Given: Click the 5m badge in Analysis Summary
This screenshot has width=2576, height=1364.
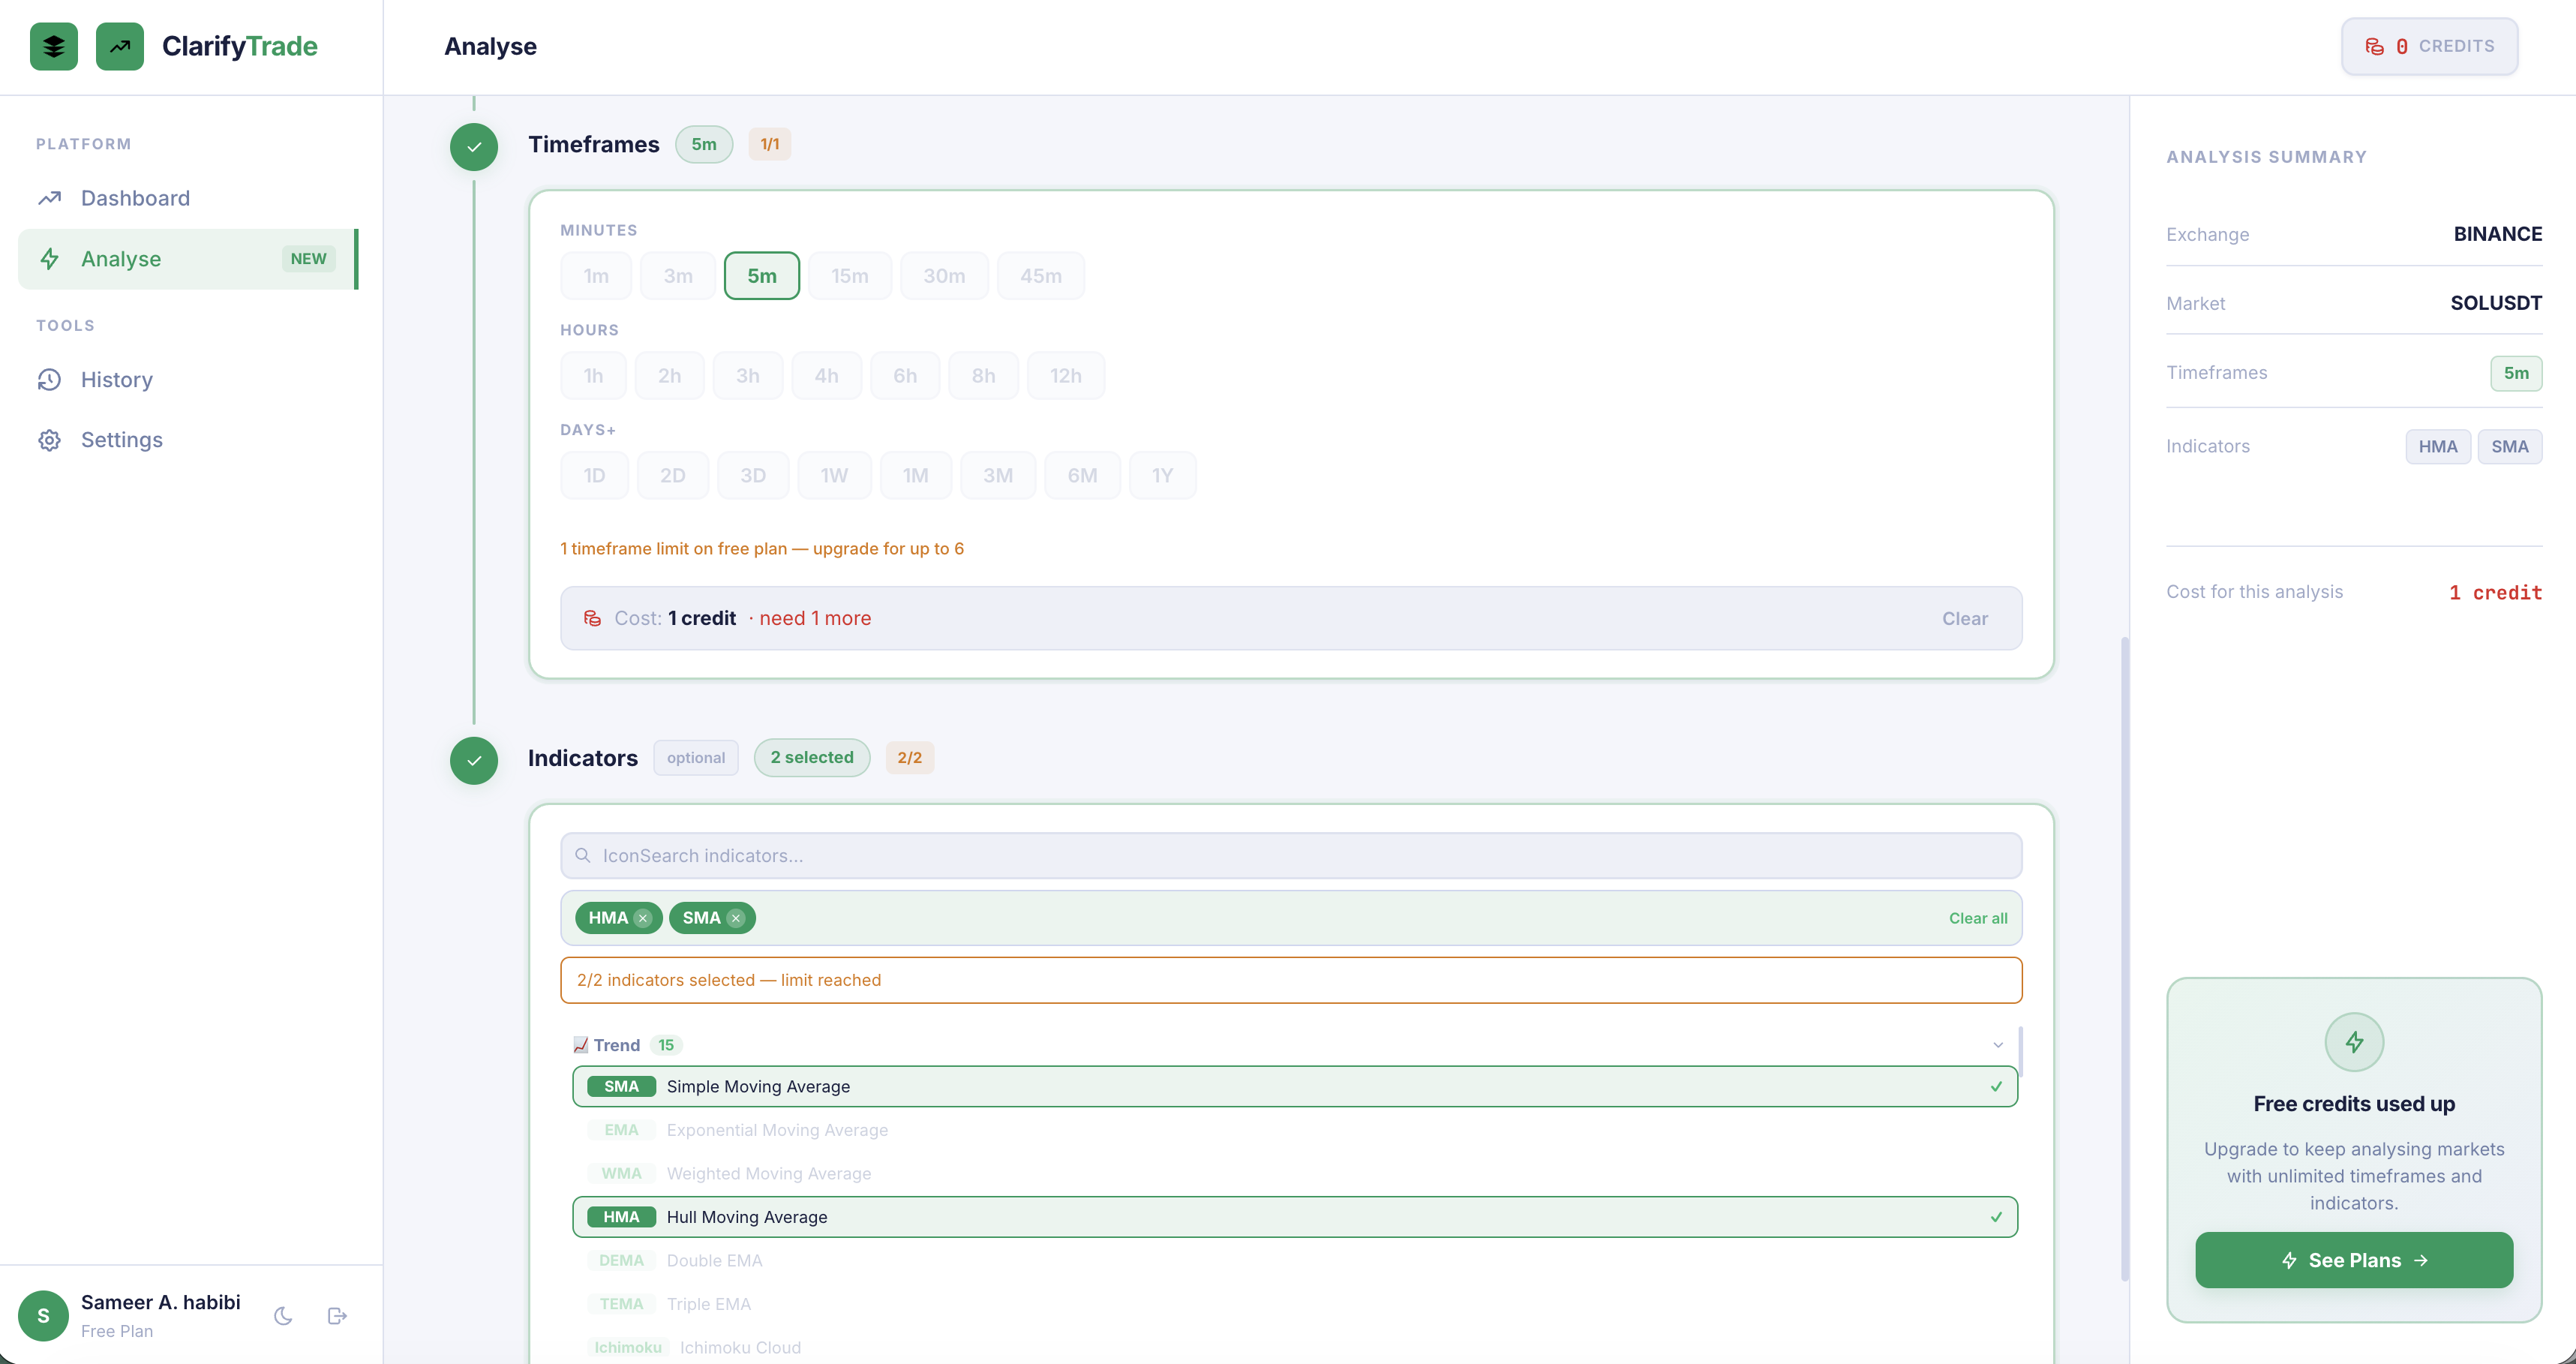Looking at the screenshot, I should coord(2515,373).
